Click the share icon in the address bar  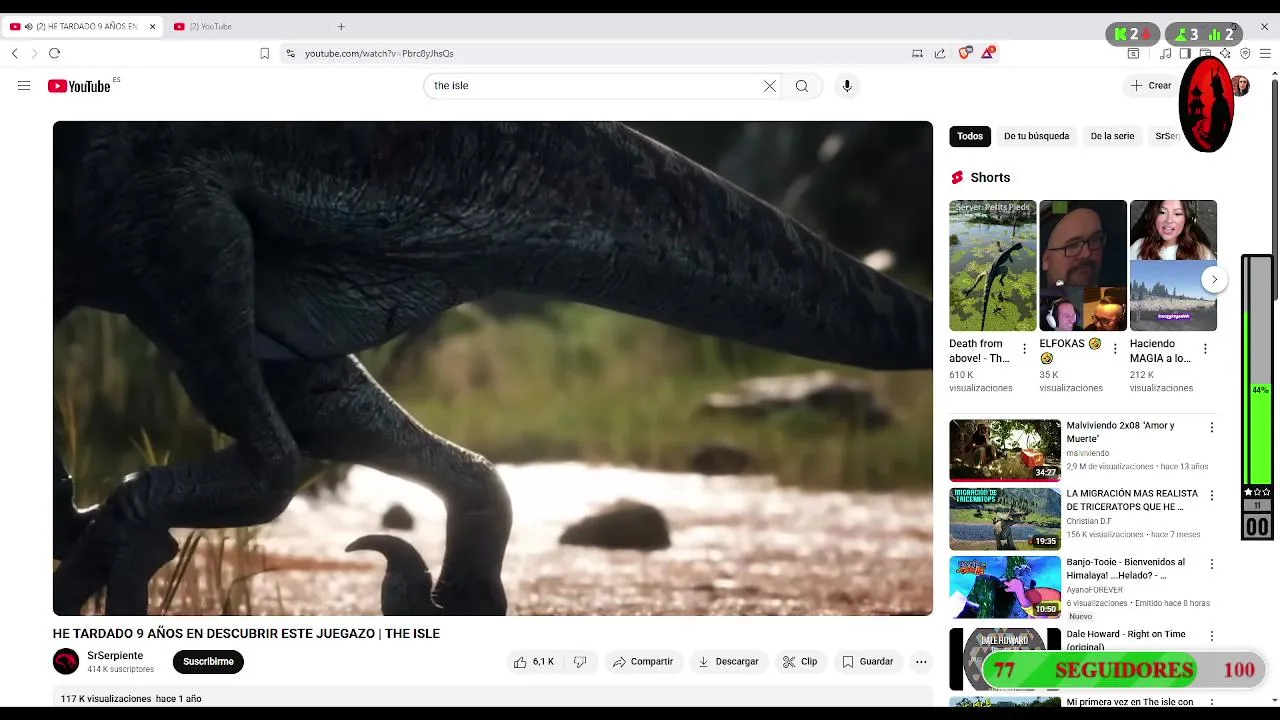(x=940, y=53)
